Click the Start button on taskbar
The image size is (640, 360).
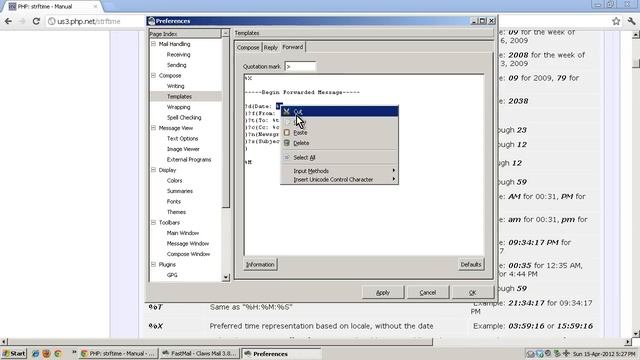point(14,353)
